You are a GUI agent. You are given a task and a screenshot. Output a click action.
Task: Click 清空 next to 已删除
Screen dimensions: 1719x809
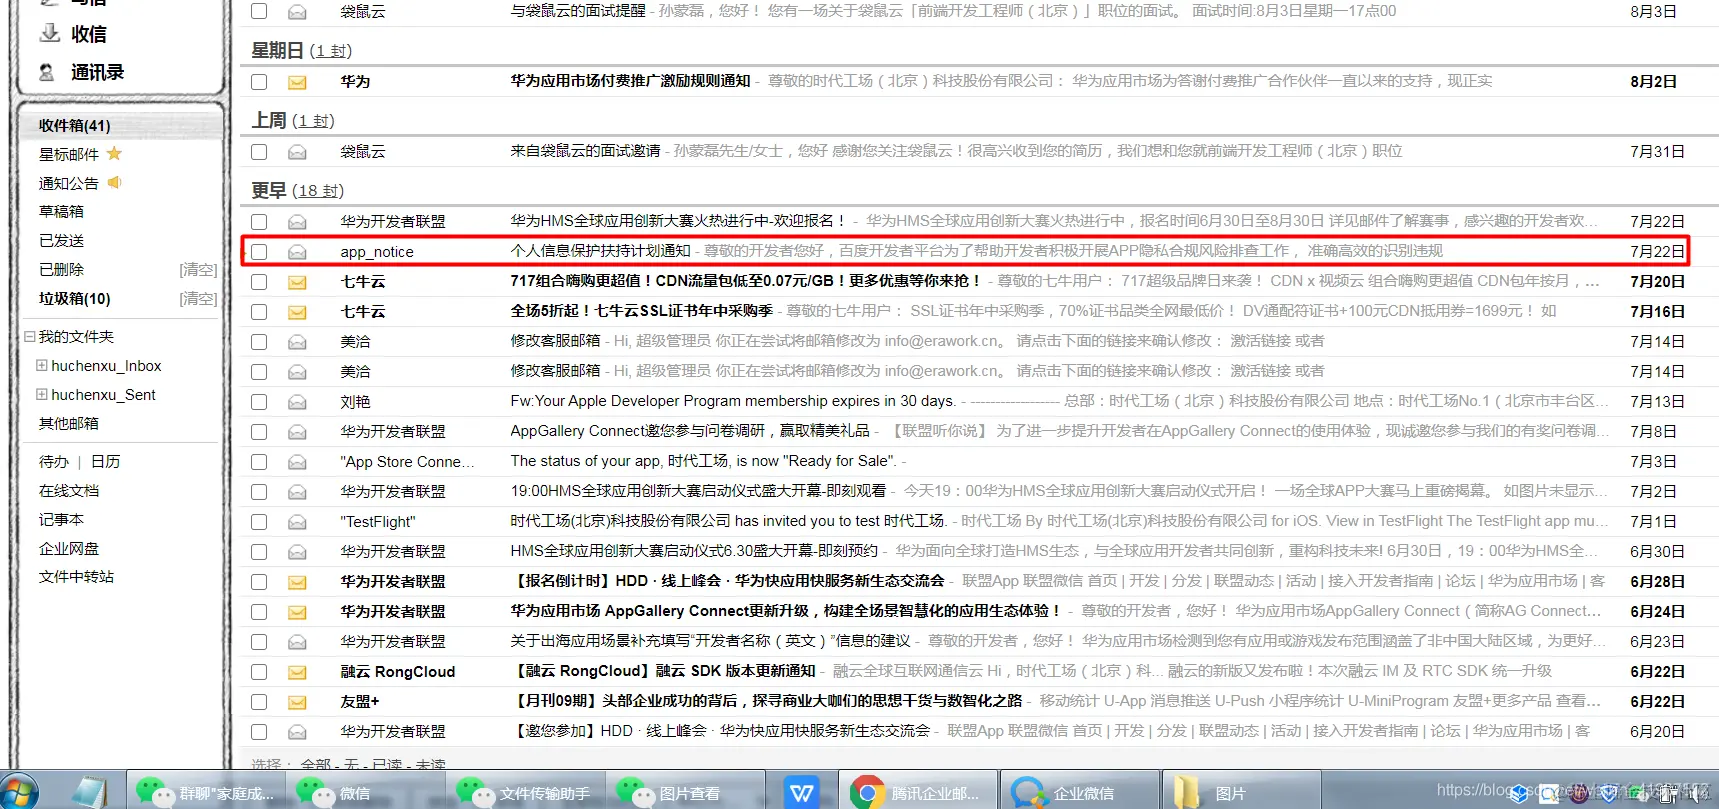click(x=198, y=269)
